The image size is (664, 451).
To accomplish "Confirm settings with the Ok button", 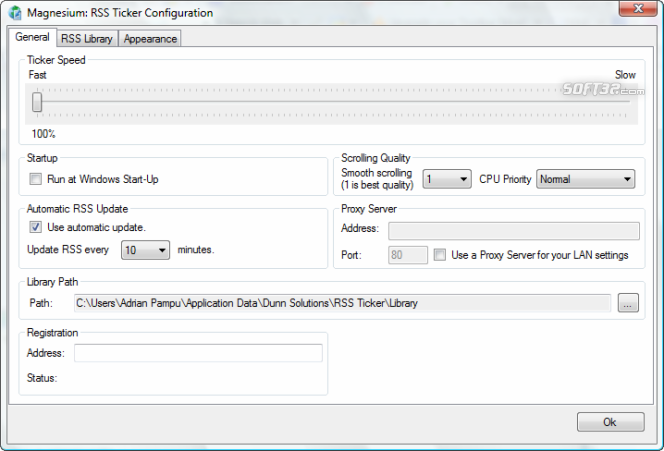I will [611, 422].
